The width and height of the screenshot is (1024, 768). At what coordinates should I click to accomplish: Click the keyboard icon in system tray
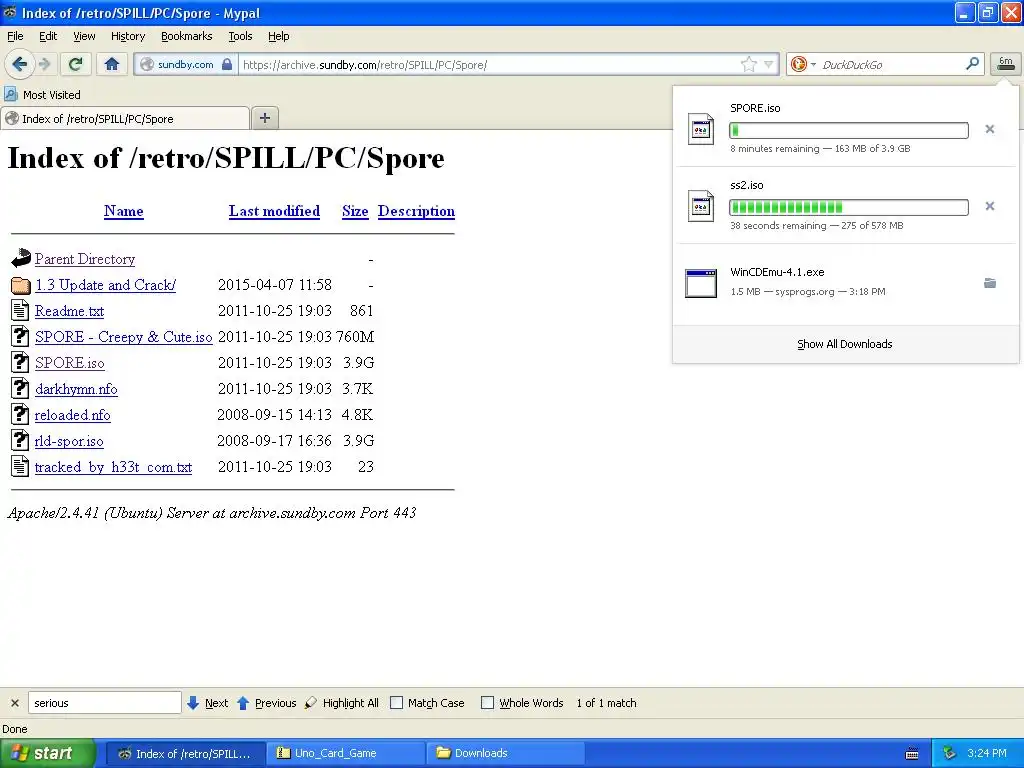pos(912,754)
